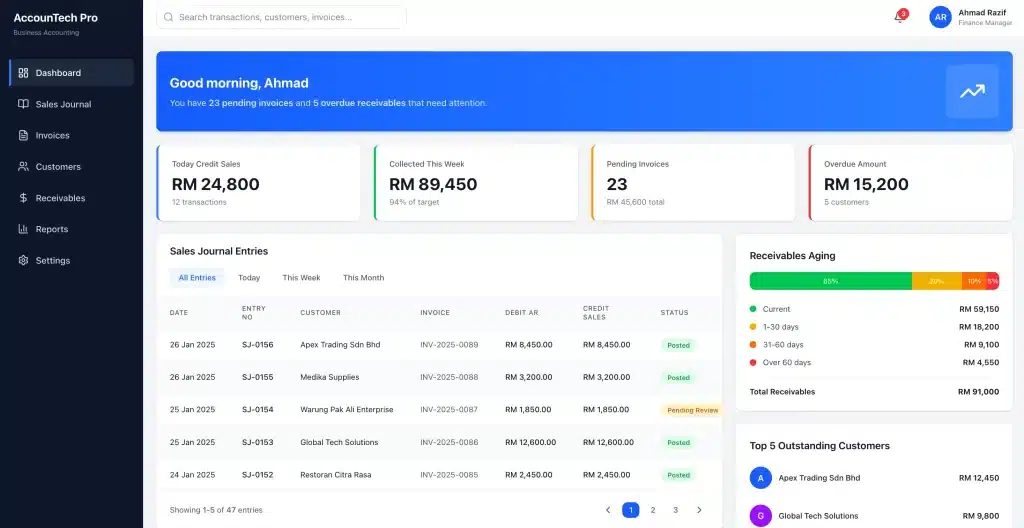Click customer Warung Pak Ali Enterprise
The width and height of the screenshot is (1024, 528).
click(347, 410)
